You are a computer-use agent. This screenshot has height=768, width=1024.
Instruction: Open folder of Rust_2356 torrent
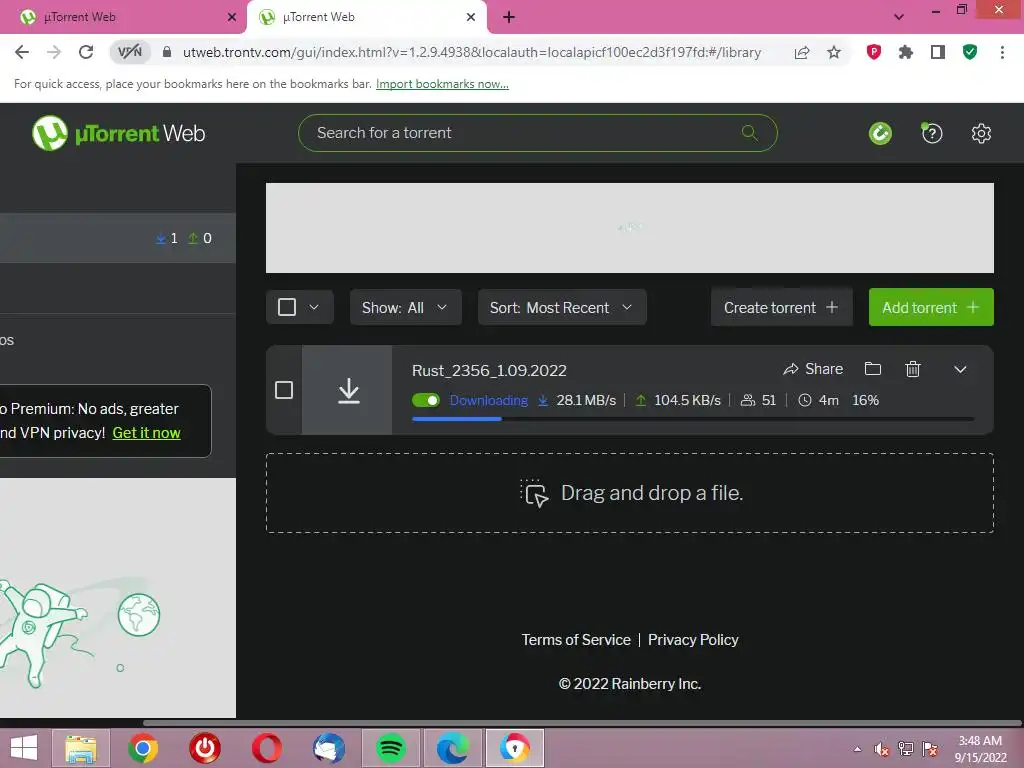point(872,369)
